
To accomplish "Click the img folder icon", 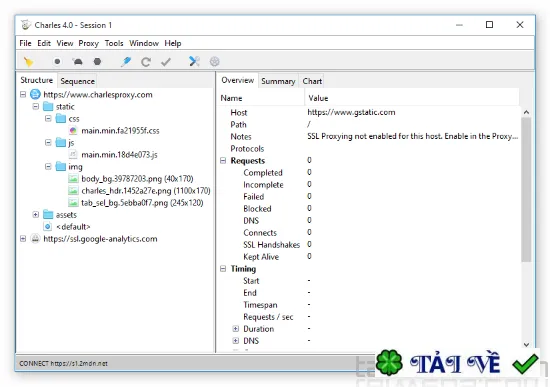I will point(61,166).
